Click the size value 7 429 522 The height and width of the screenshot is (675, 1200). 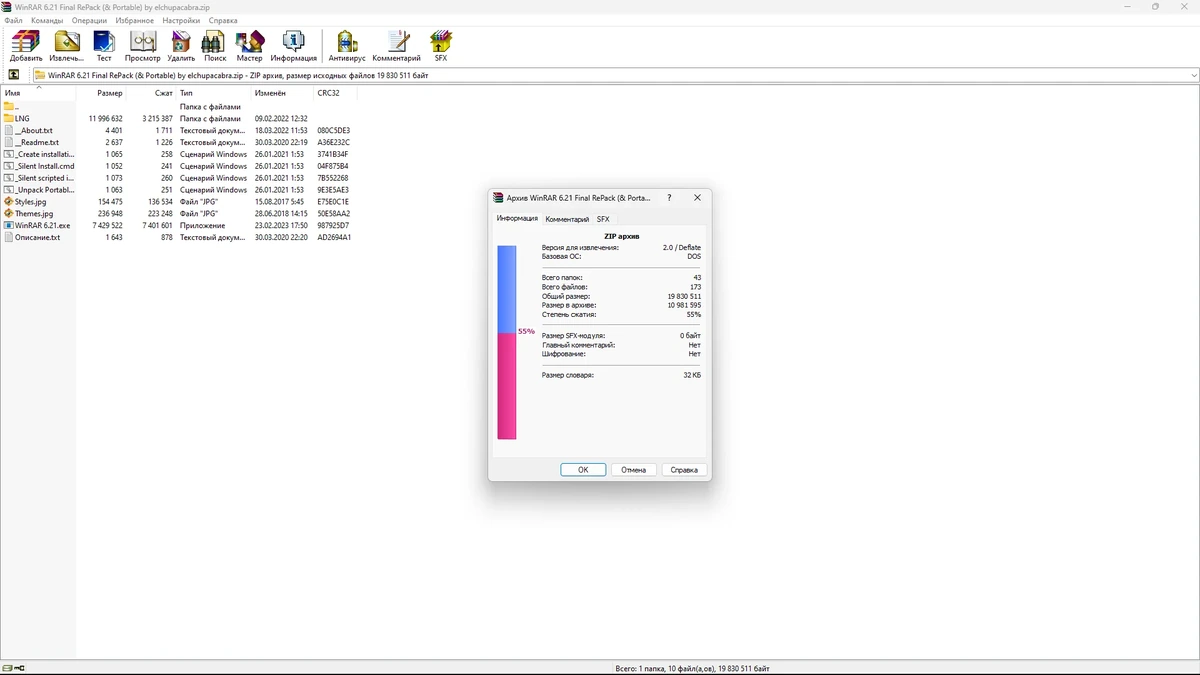[107, 226]
